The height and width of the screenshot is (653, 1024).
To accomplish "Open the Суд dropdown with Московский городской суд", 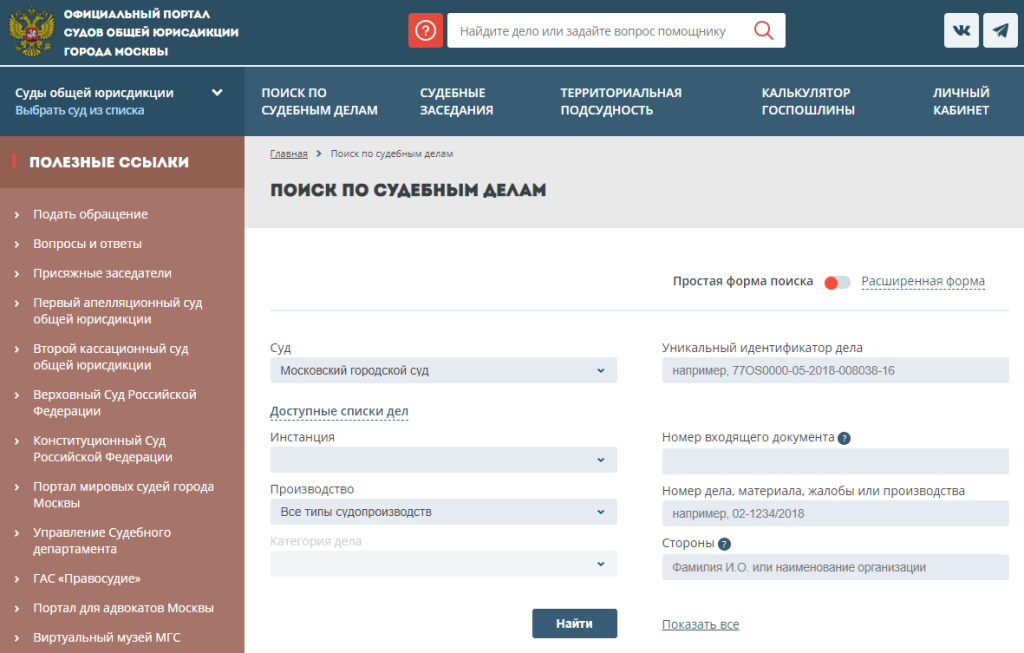I will pyautogui.click(x=443, y=371).
